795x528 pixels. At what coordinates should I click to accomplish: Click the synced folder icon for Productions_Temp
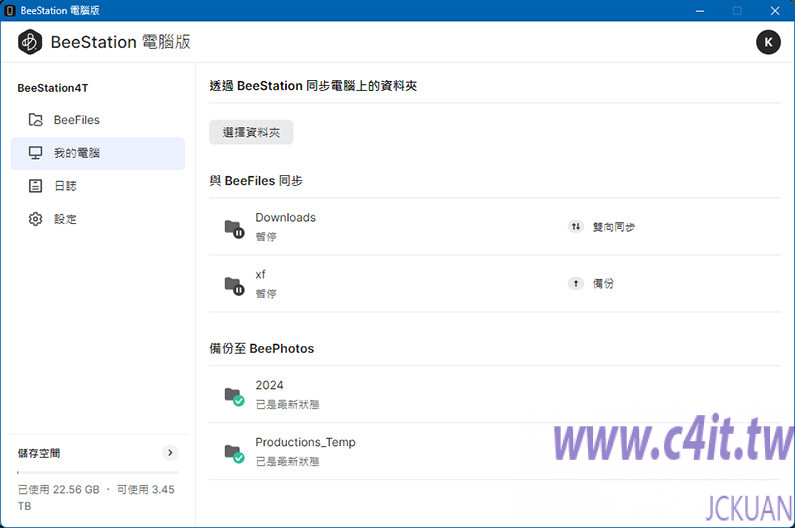click(x=234, y=454)
